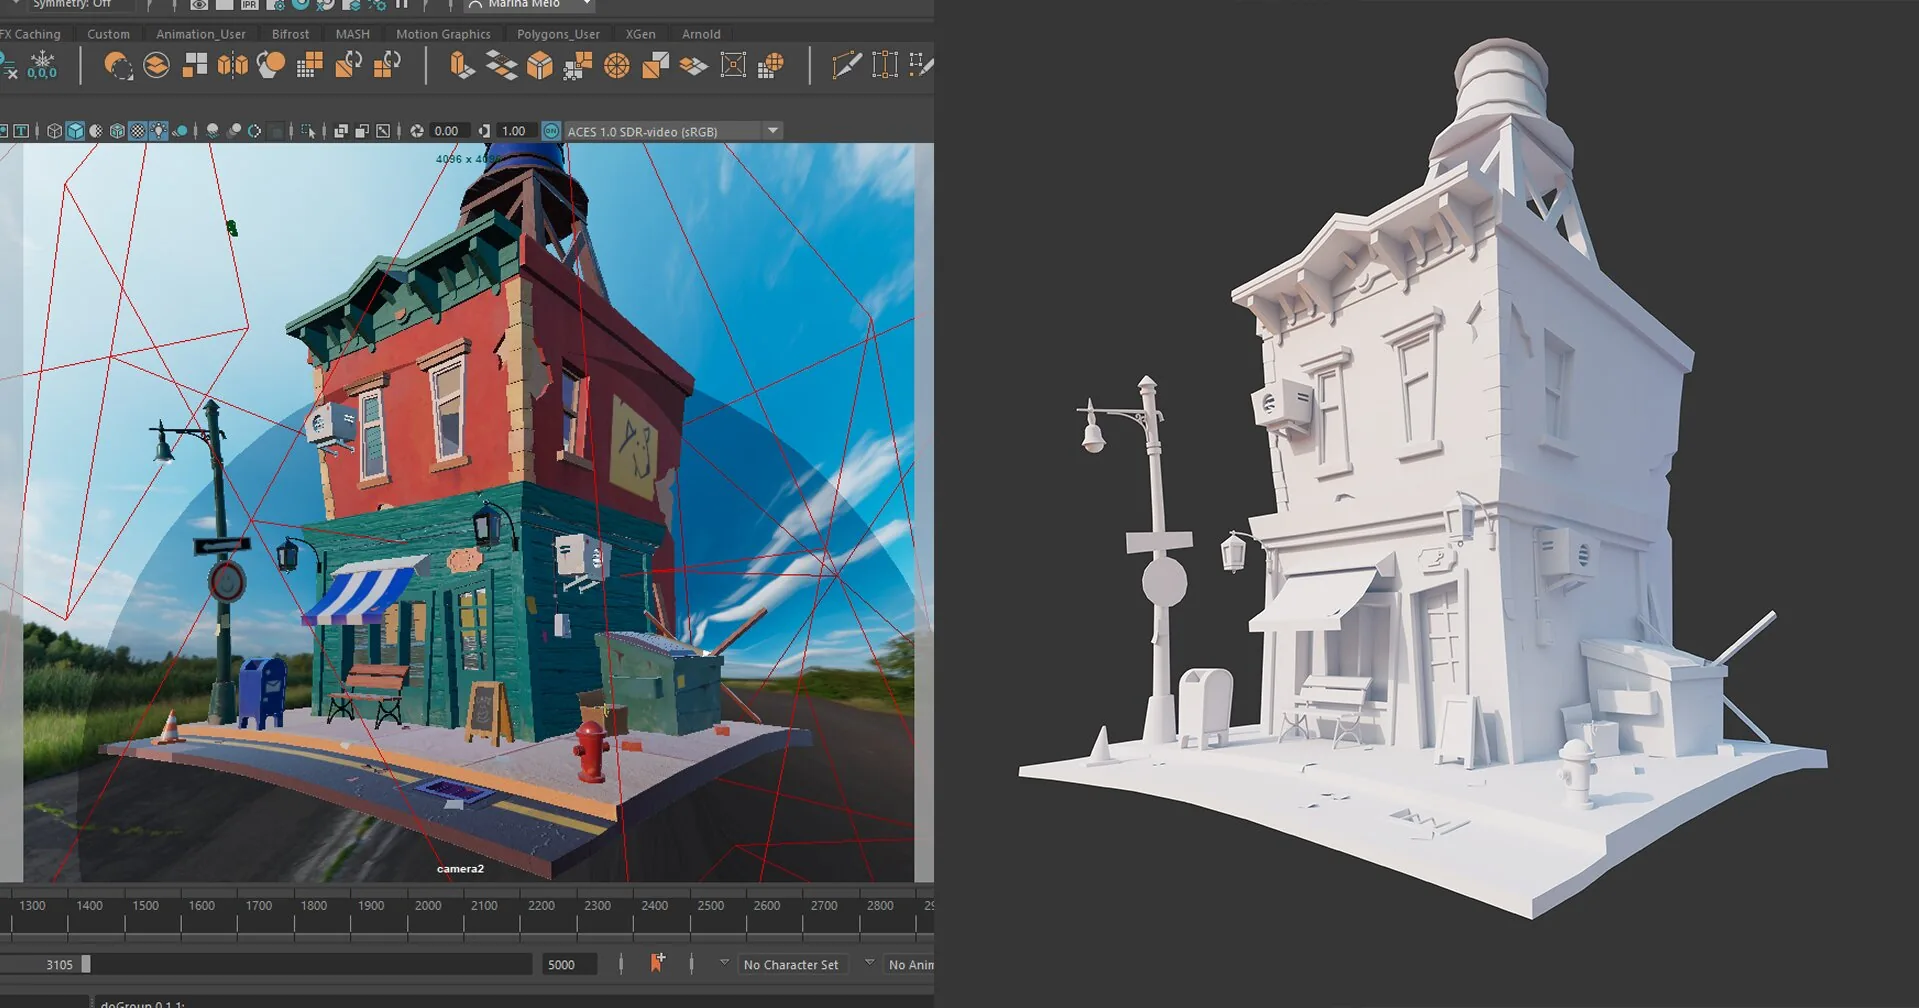Click the connected orange squares shelf icon

tap(578, 66)
